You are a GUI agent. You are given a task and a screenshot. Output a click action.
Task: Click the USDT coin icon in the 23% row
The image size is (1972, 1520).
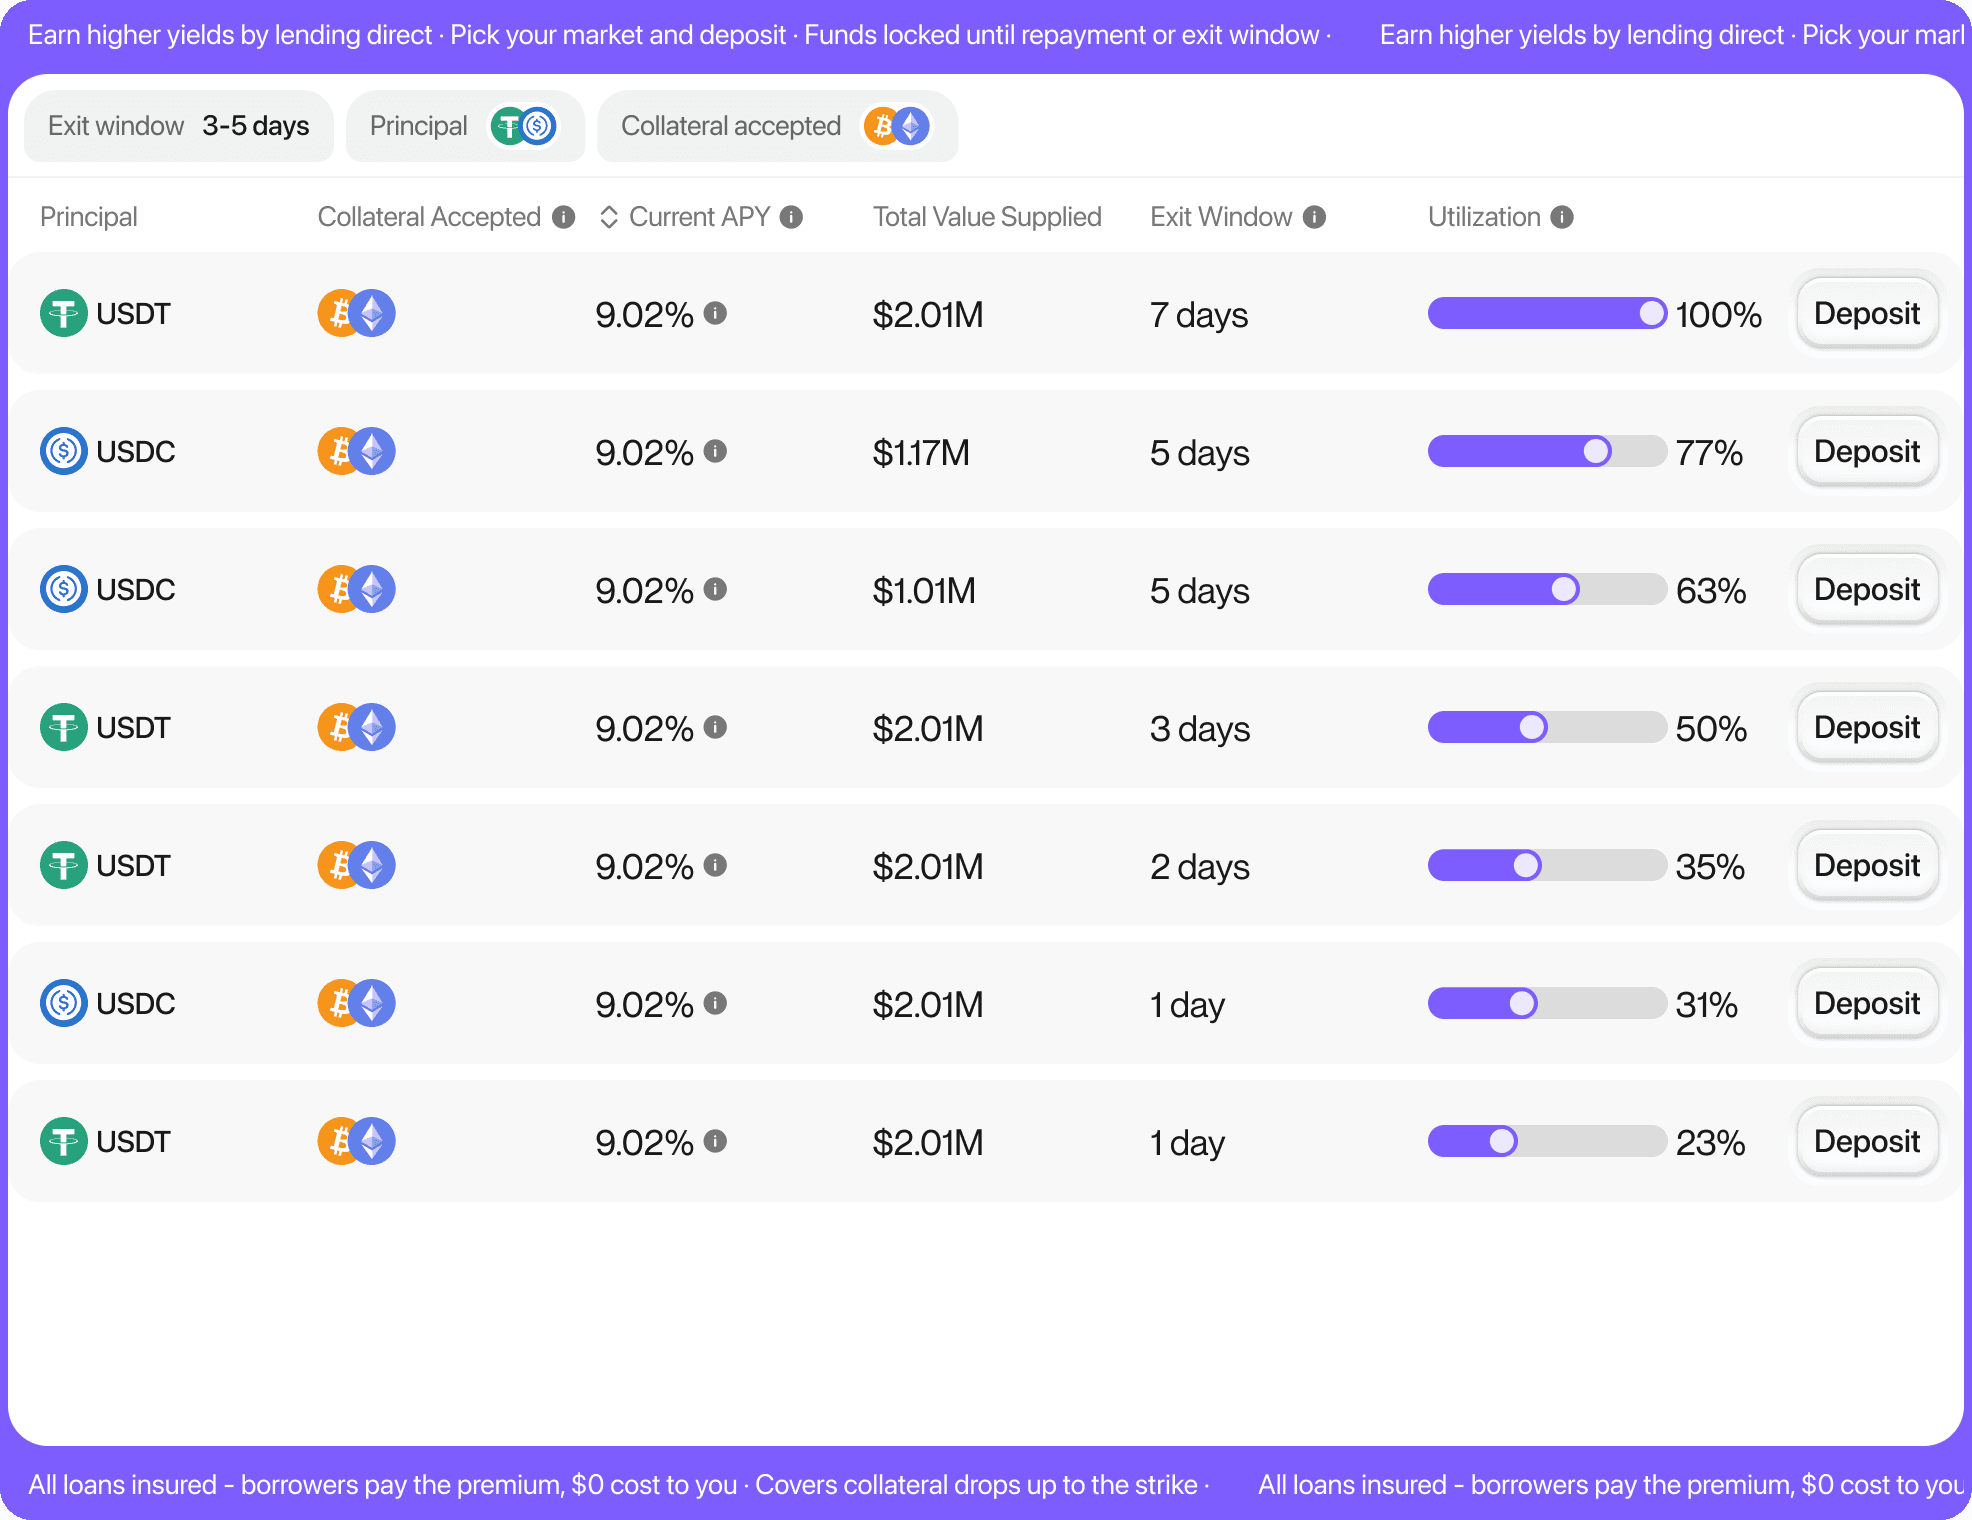64,1141
